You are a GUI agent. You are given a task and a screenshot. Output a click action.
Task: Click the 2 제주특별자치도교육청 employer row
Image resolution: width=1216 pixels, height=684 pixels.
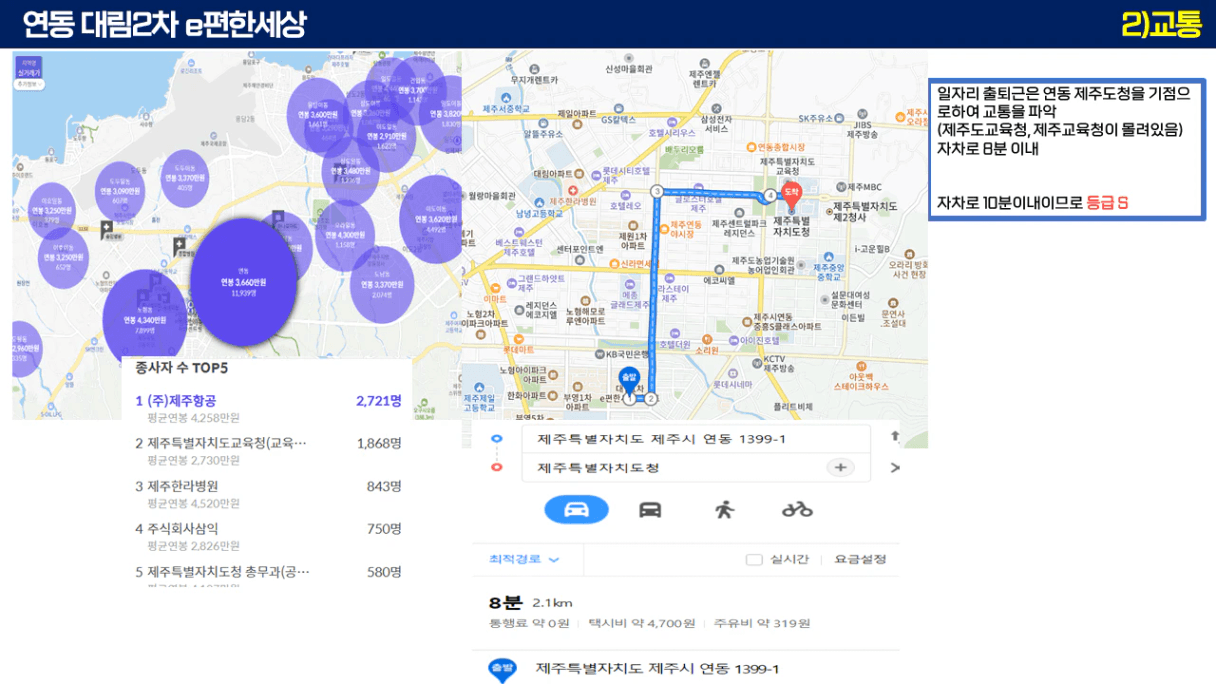click(268, 451)
